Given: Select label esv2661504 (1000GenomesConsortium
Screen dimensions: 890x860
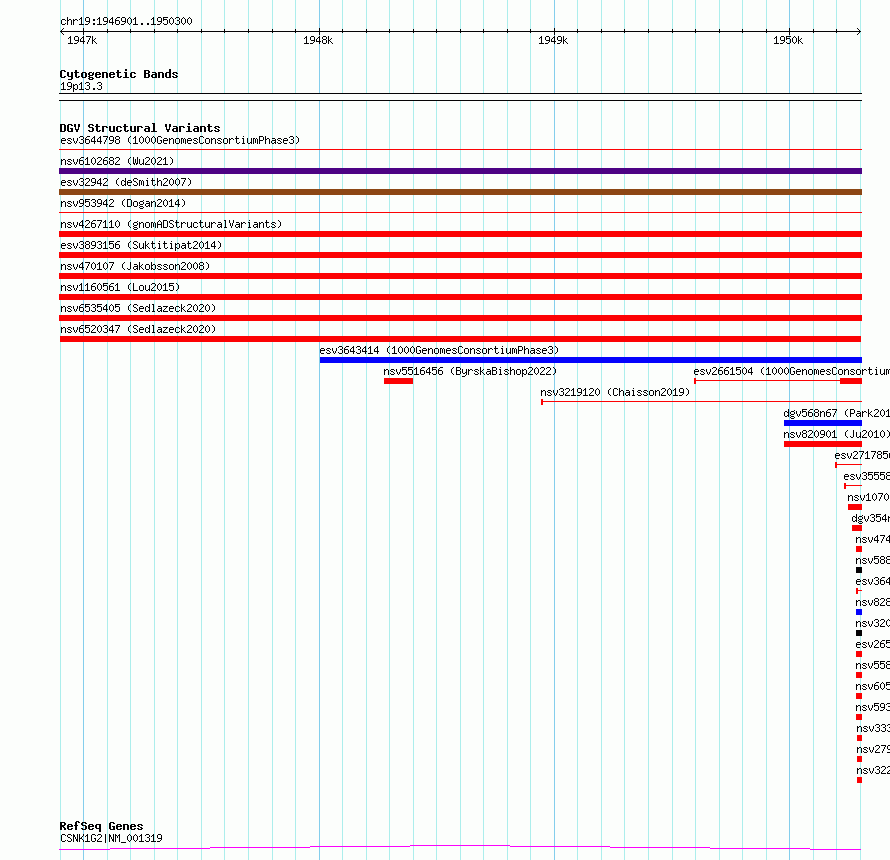Looking at the screenshot, I should [791, 371].
